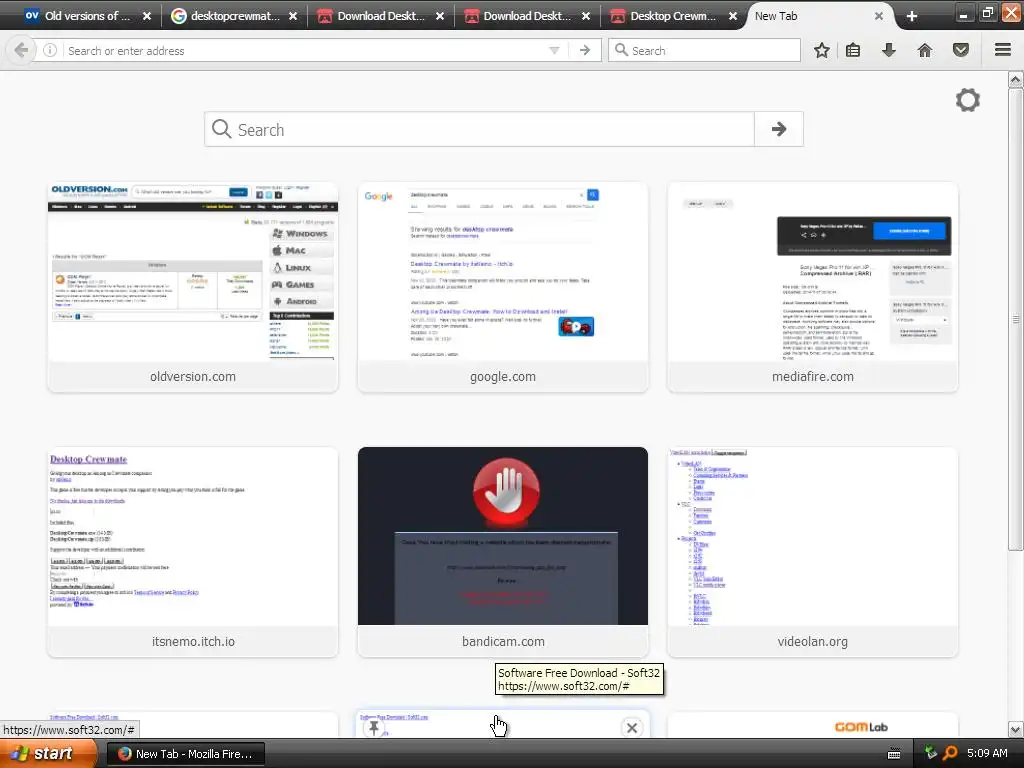
Task: Click the orange magnifier tray icon
Action: pyautogui.click(x=950, y=754)
